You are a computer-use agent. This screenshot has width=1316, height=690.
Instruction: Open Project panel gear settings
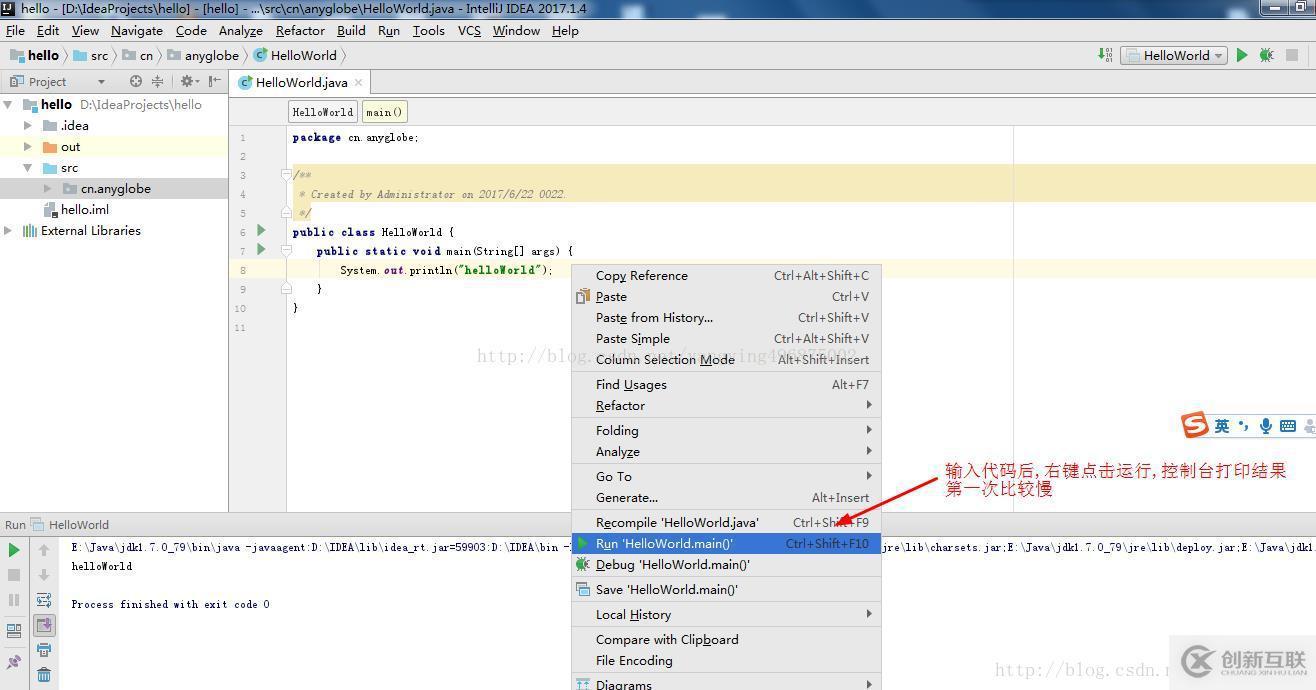click(x=188, y=81)
